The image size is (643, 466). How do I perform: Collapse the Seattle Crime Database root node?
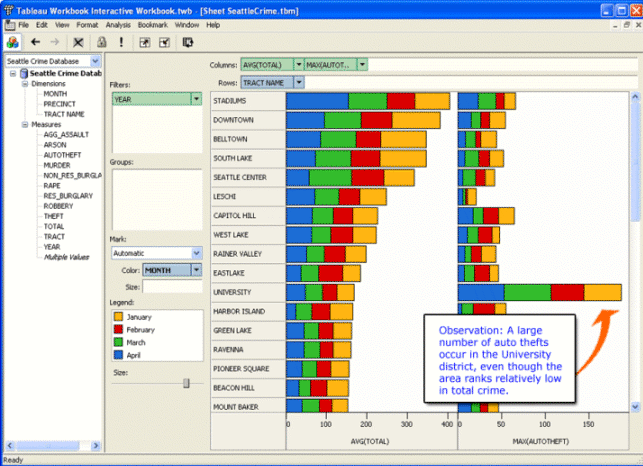[13, 73]
